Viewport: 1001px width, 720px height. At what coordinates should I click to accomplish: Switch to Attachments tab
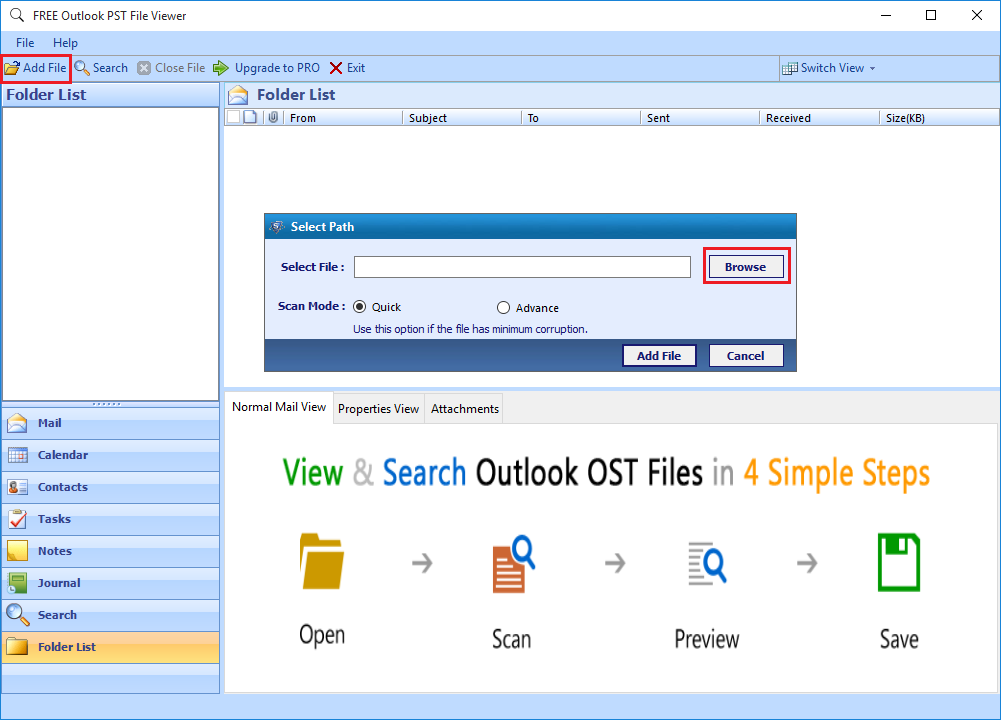465,409
